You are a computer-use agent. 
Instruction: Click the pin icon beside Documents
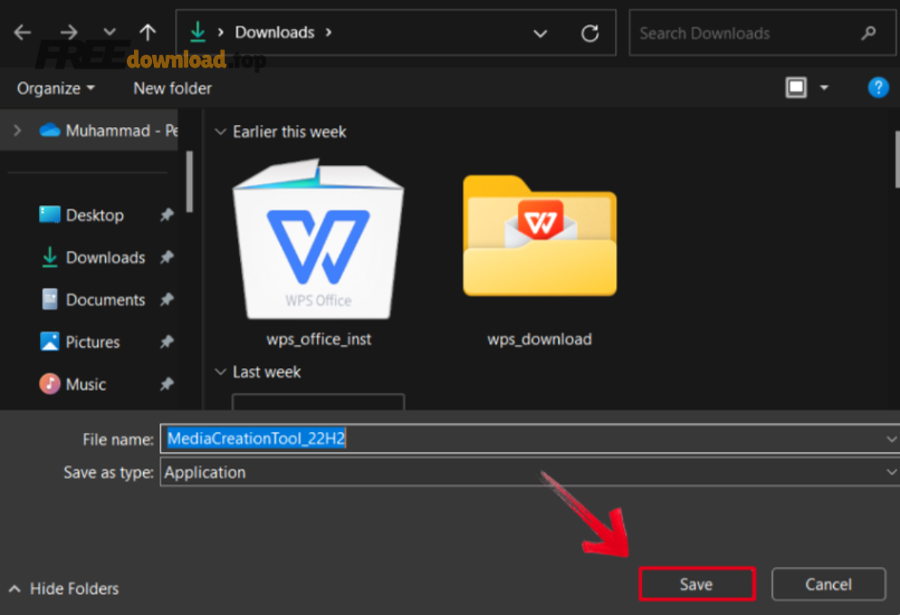166,300
